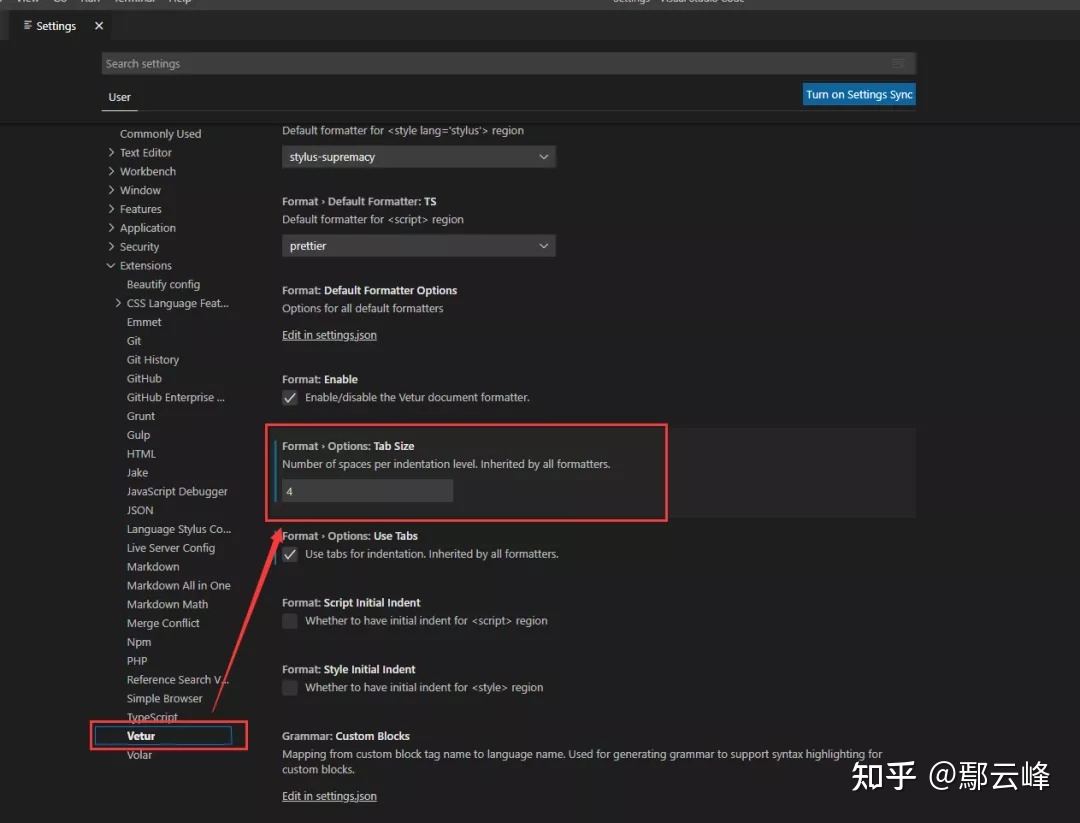Select Npm extension settings
This screenshot has height=823, width=1080.
click(x=138, y=642)
